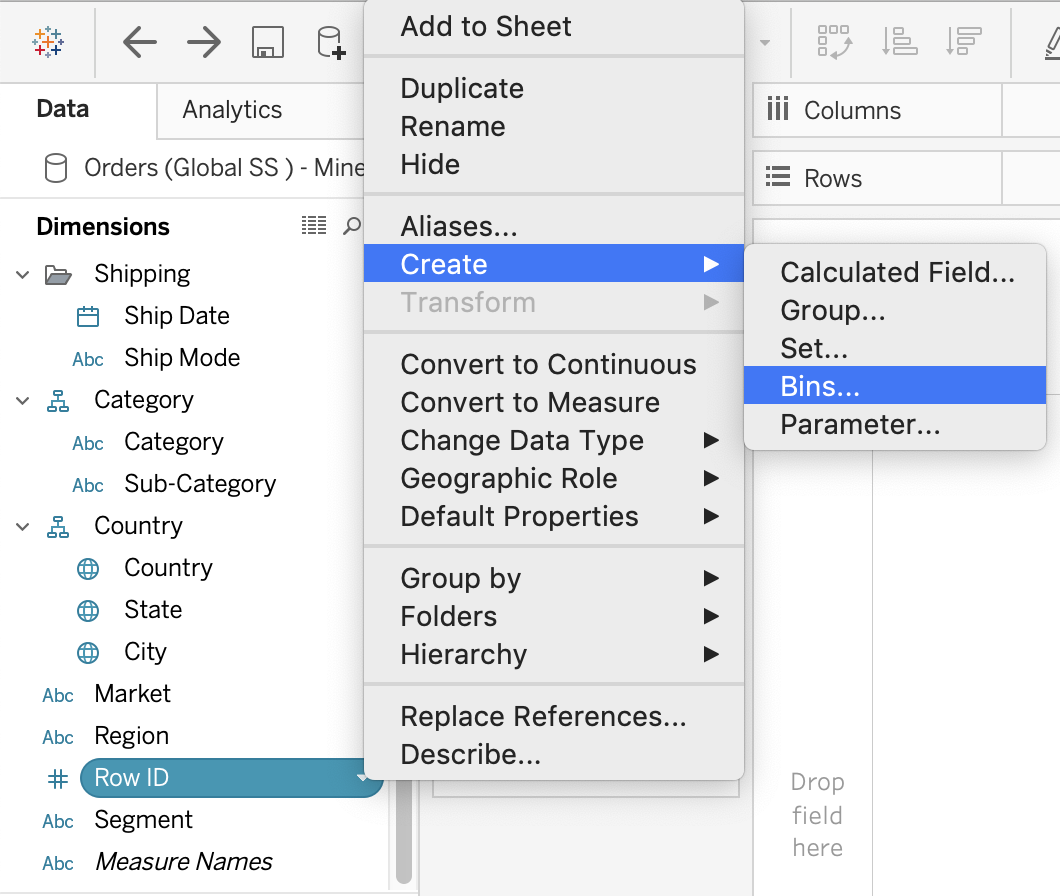1060x896 pixels.
Task: Click the Drop field here area
Action: [816, 815]
